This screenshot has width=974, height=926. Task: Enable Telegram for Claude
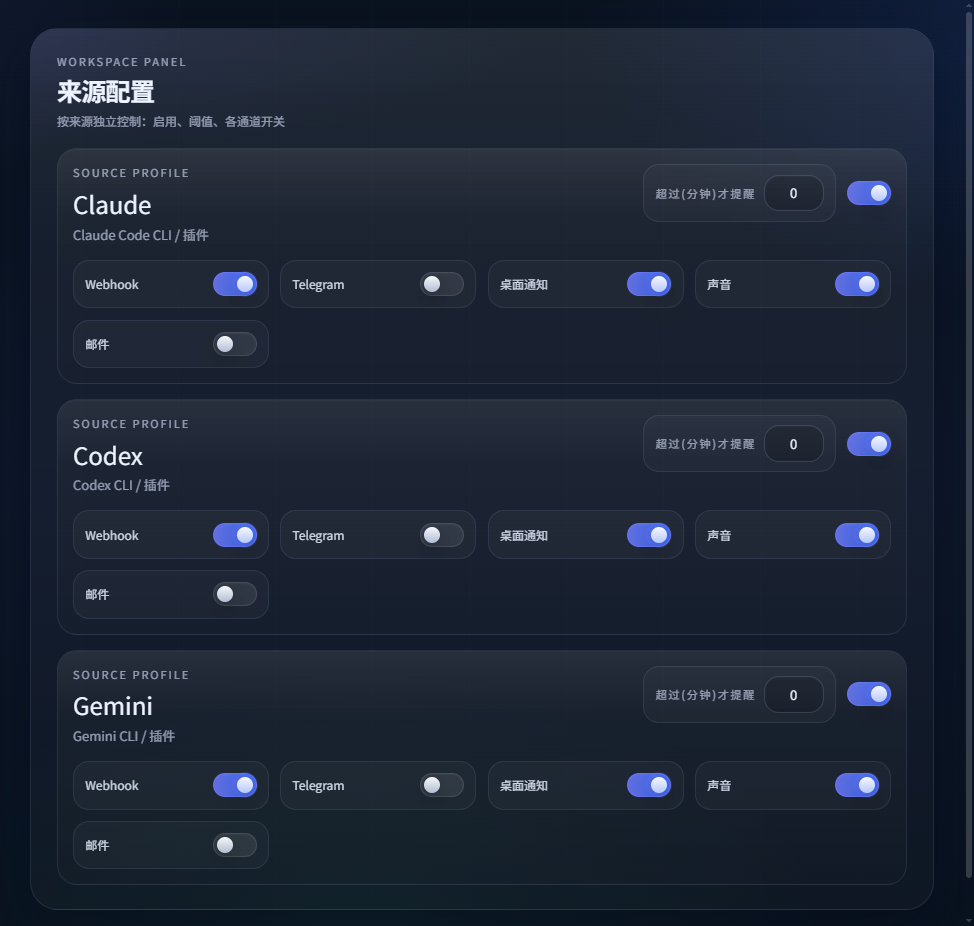click(x=442, y=284)
